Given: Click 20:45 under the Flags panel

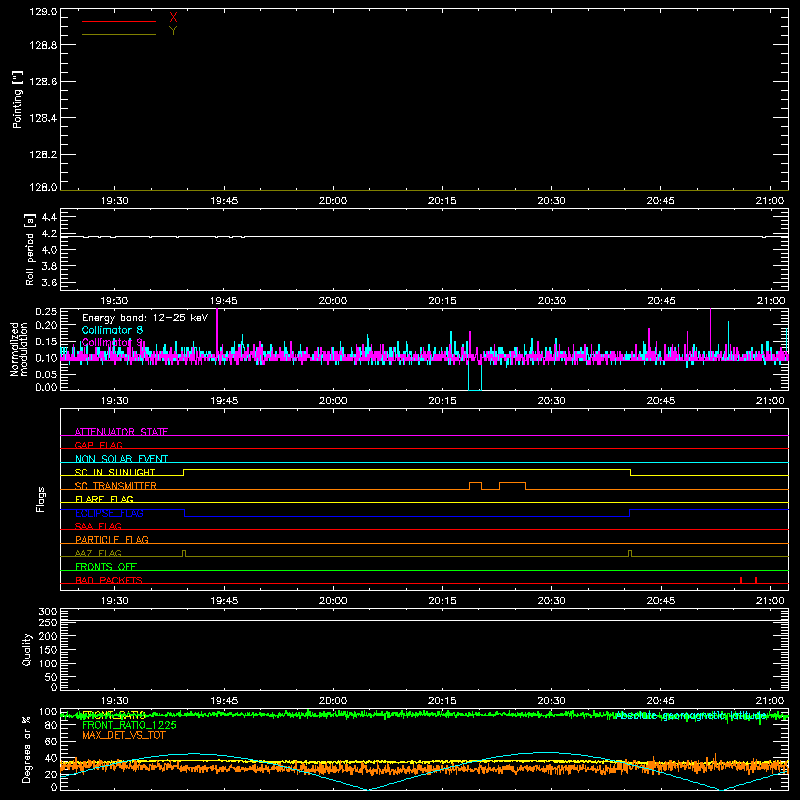Looking at the screenshot, I should coord(661,601).
